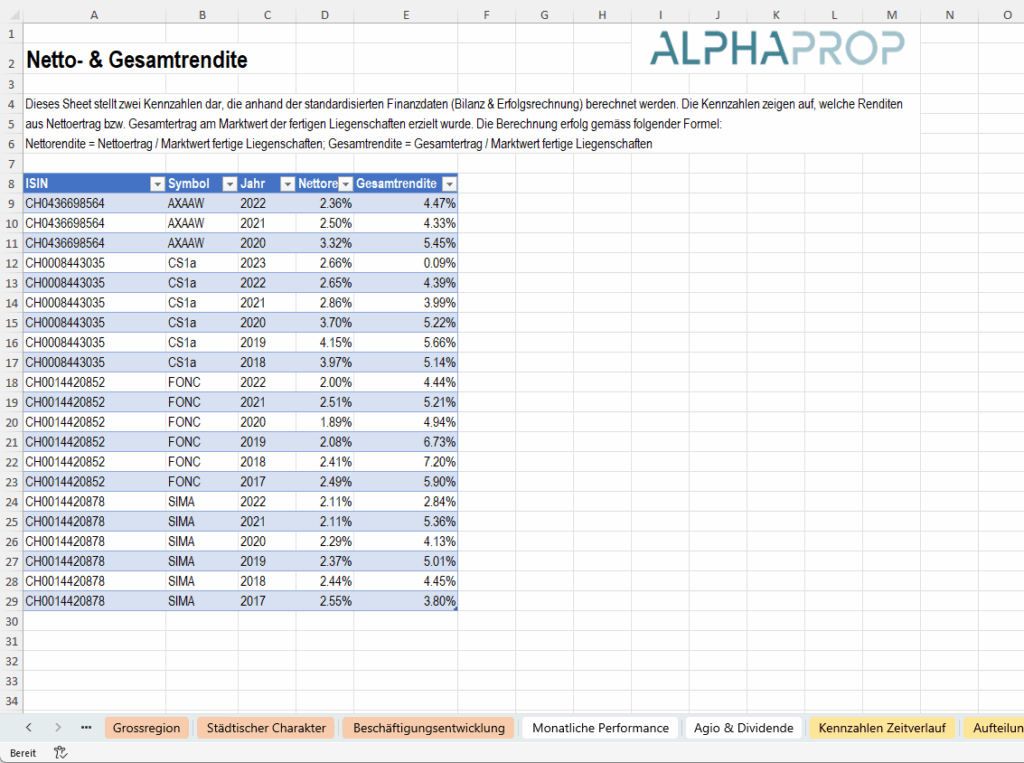Select the Agio & Dividende sheet tab
This screenshot has width=1024, height=763.
744,728
